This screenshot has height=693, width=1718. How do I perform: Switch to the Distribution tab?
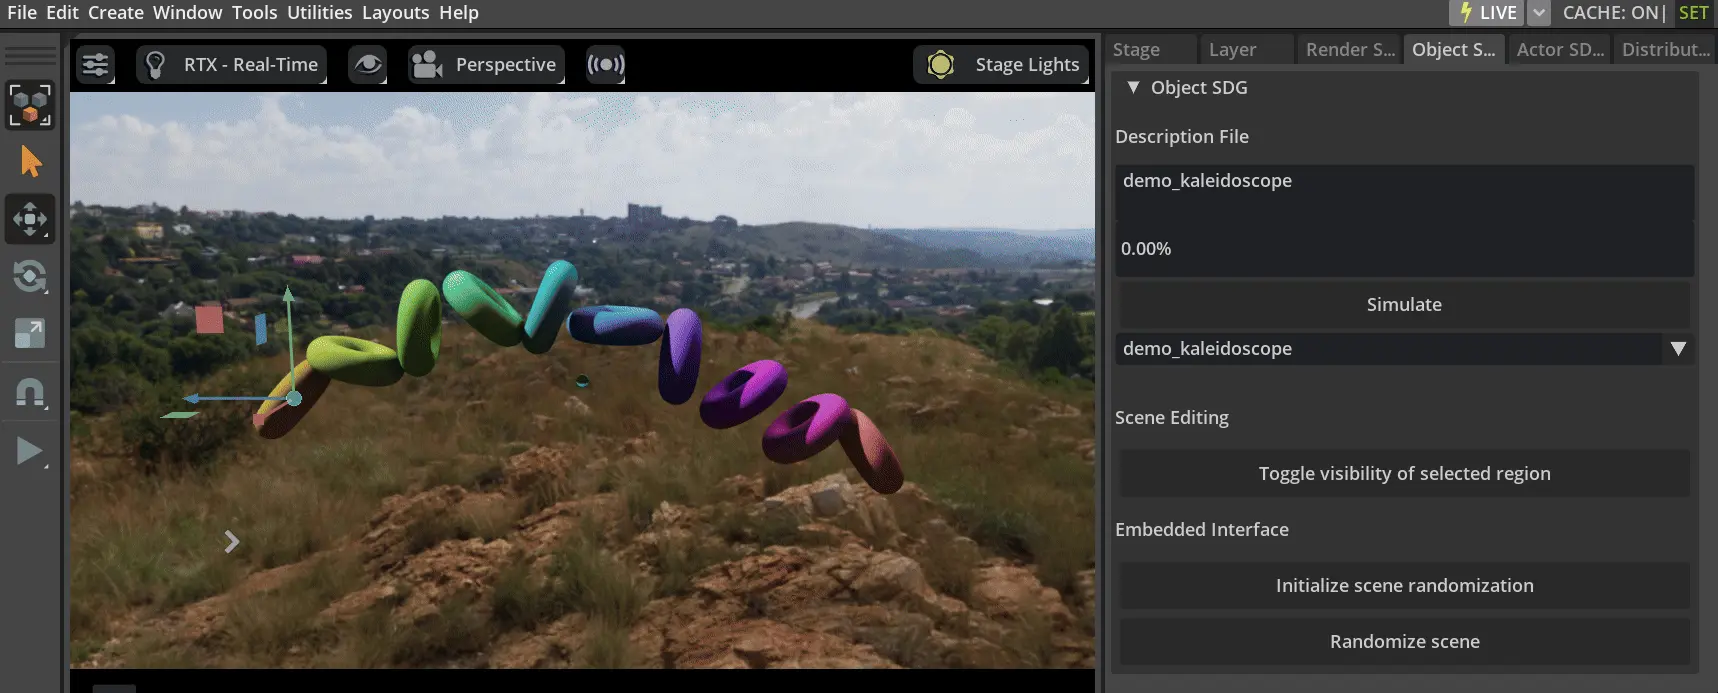1665,50
